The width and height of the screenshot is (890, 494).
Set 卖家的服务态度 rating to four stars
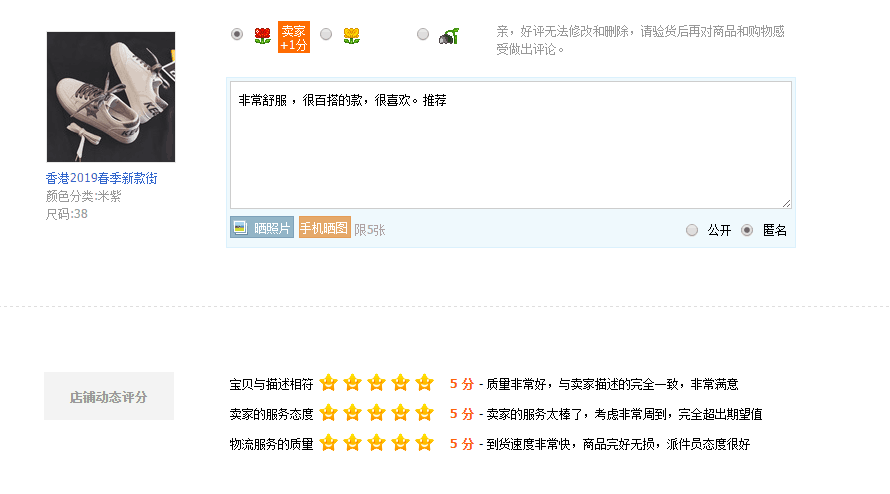pyautogui.click(x=400, y=413)
